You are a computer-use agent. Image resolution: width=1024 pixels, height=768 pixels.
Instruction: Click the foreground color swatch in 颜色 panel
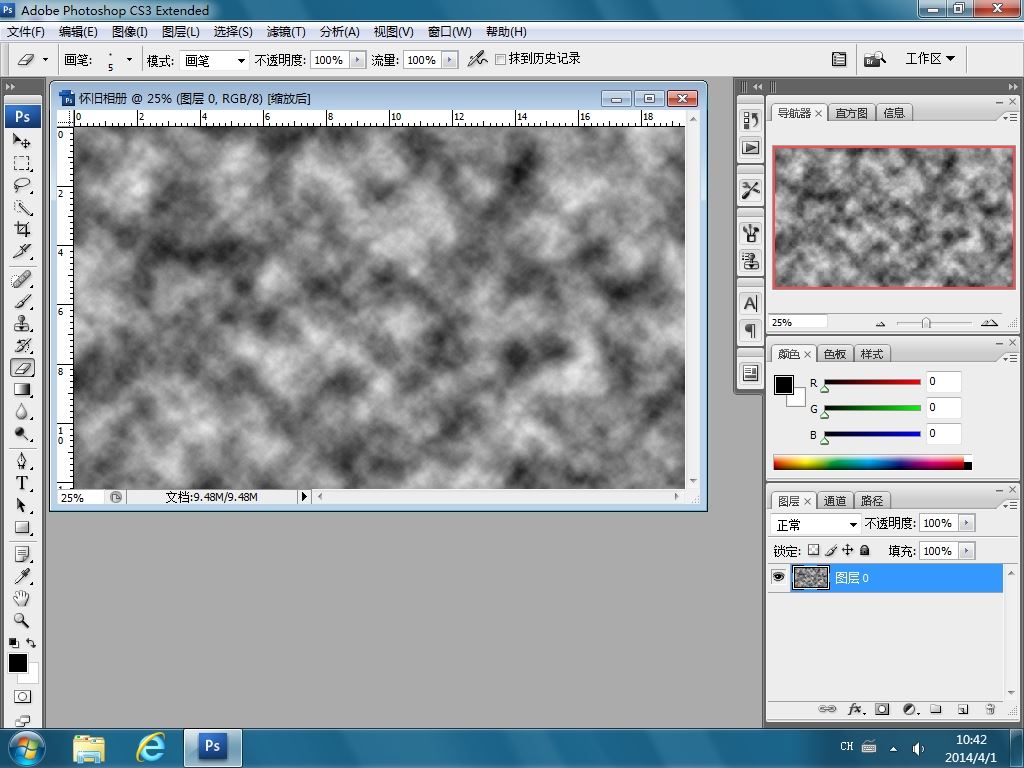(784, 385)
